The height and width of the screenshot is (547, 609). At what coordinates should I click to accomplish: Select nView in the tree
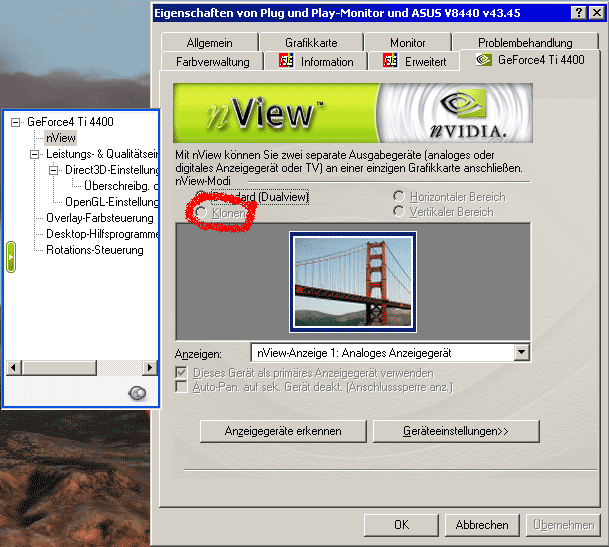pos(61,138)
